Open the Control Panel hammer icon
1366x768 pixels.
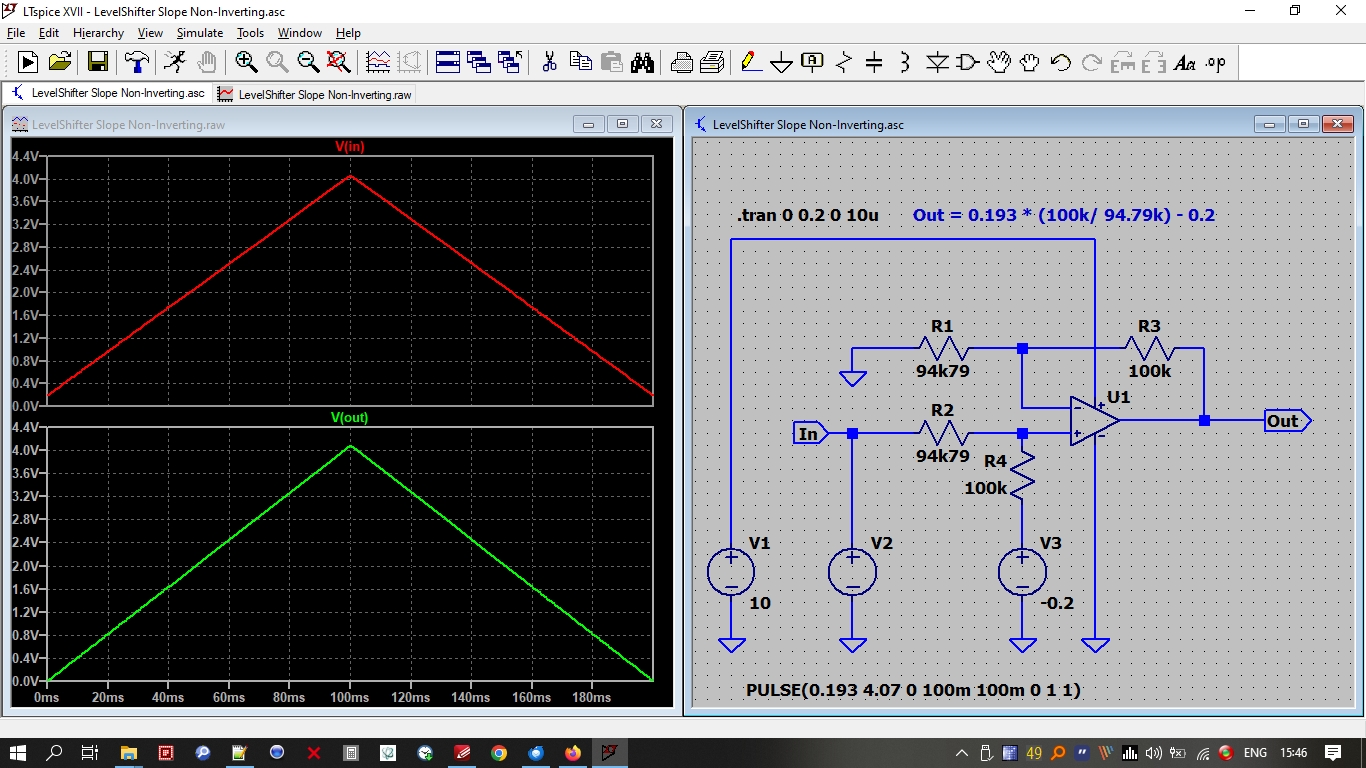coord(136,63)
